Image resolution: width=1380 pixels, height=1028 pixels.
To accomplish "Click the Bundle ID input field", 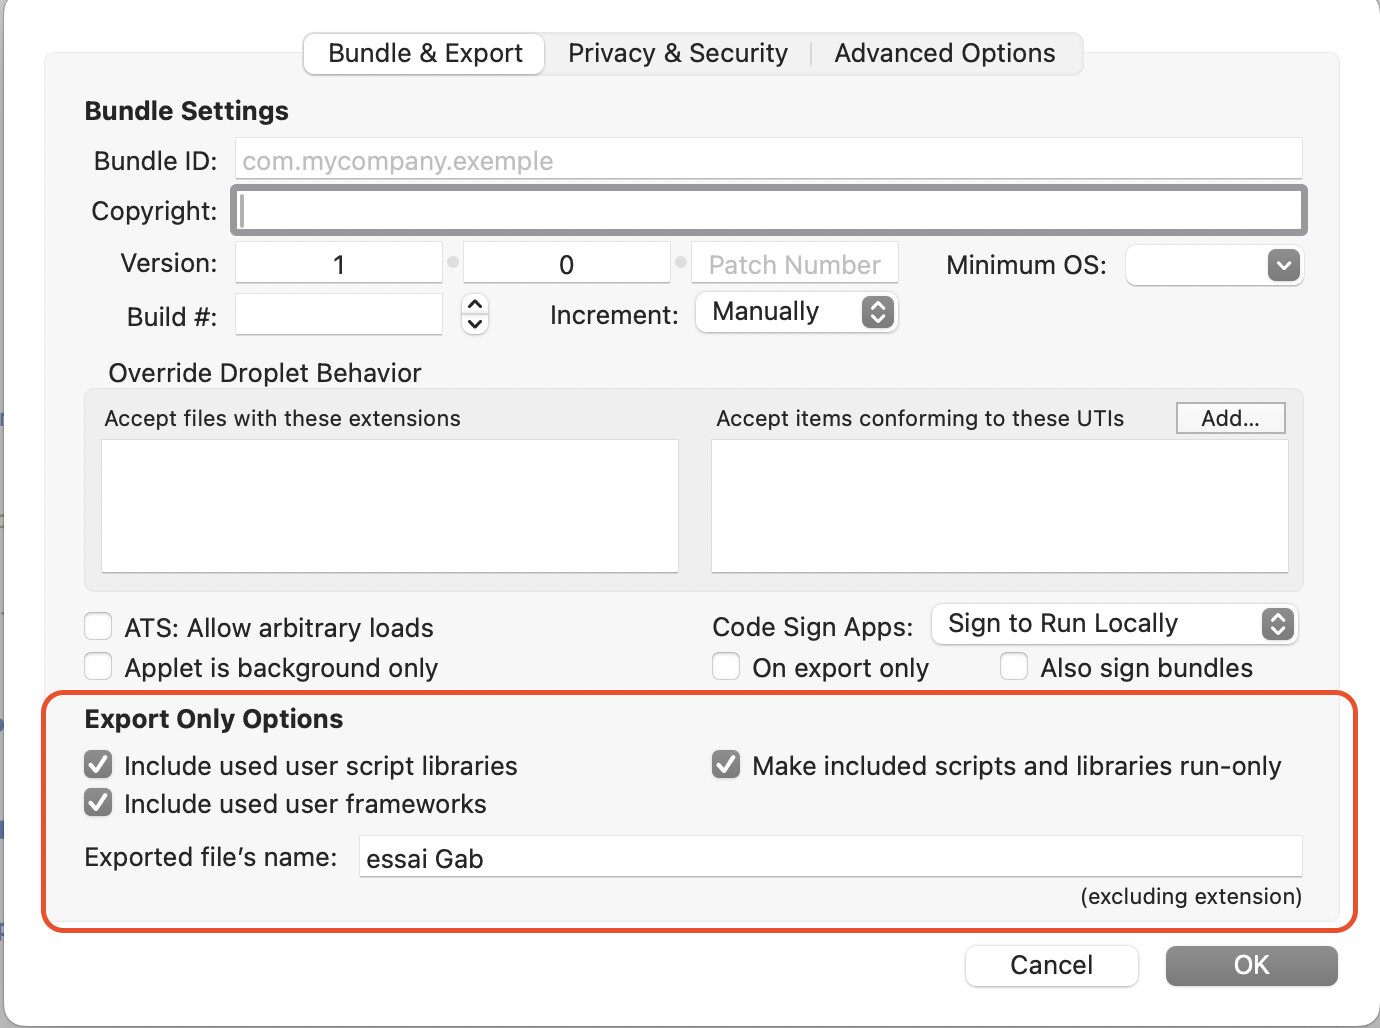I will click(769, 160).
